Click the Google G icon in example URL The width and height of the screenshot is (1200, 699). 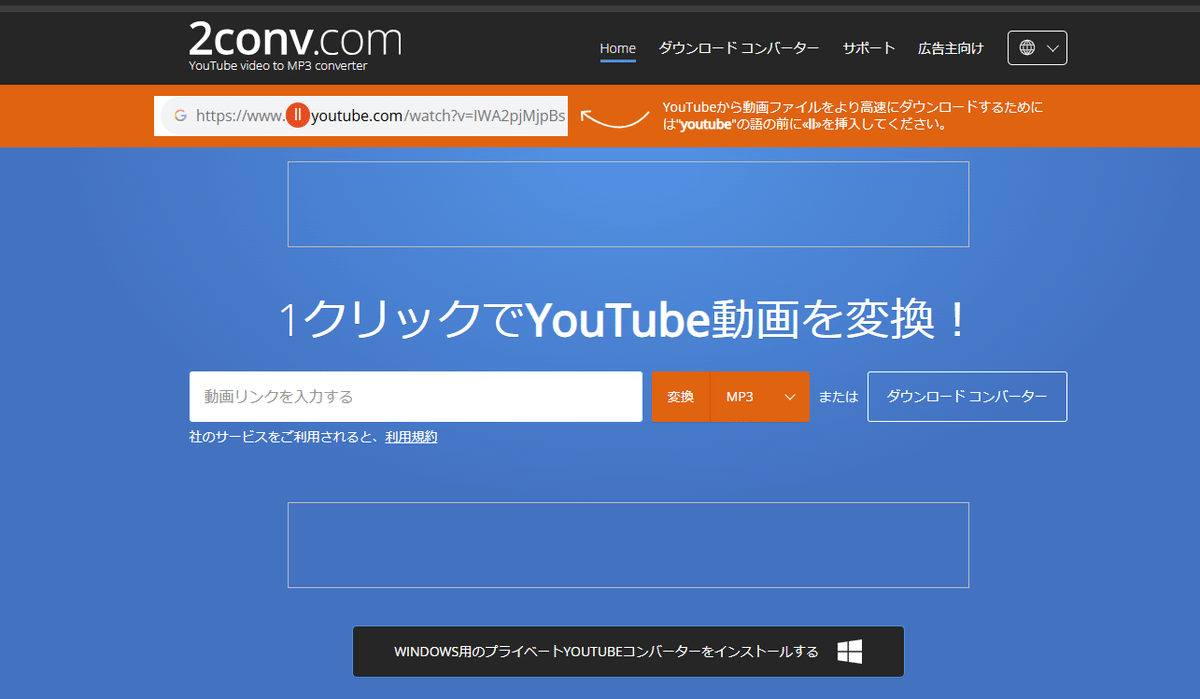point(181,115)
